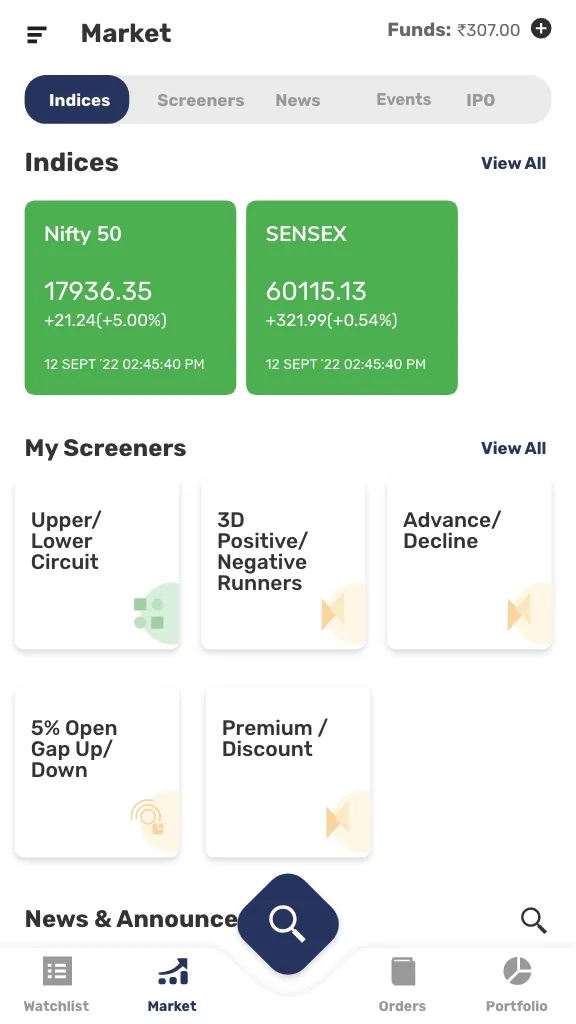576x1024 pixels.
Task: Select the 3D Positive/Negative Runners screener
Action: 284,563
